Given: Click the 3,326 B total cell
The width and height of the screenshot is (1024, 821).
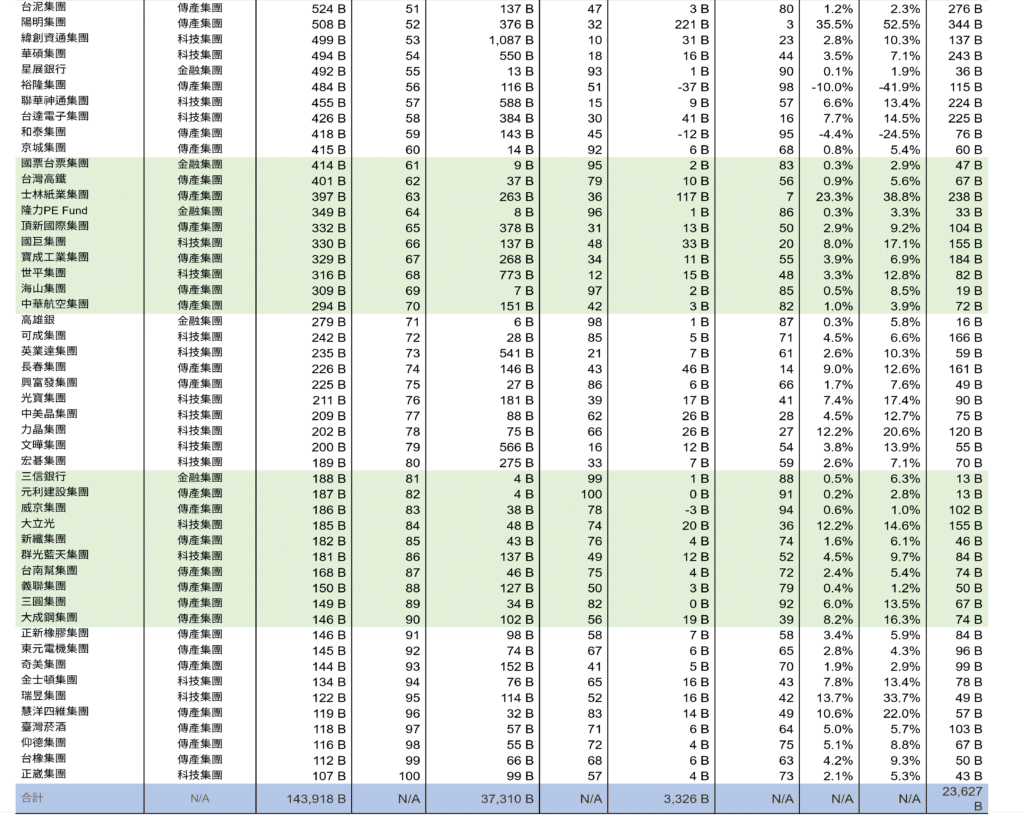Looking at the screenshot, I should (686, 799).
